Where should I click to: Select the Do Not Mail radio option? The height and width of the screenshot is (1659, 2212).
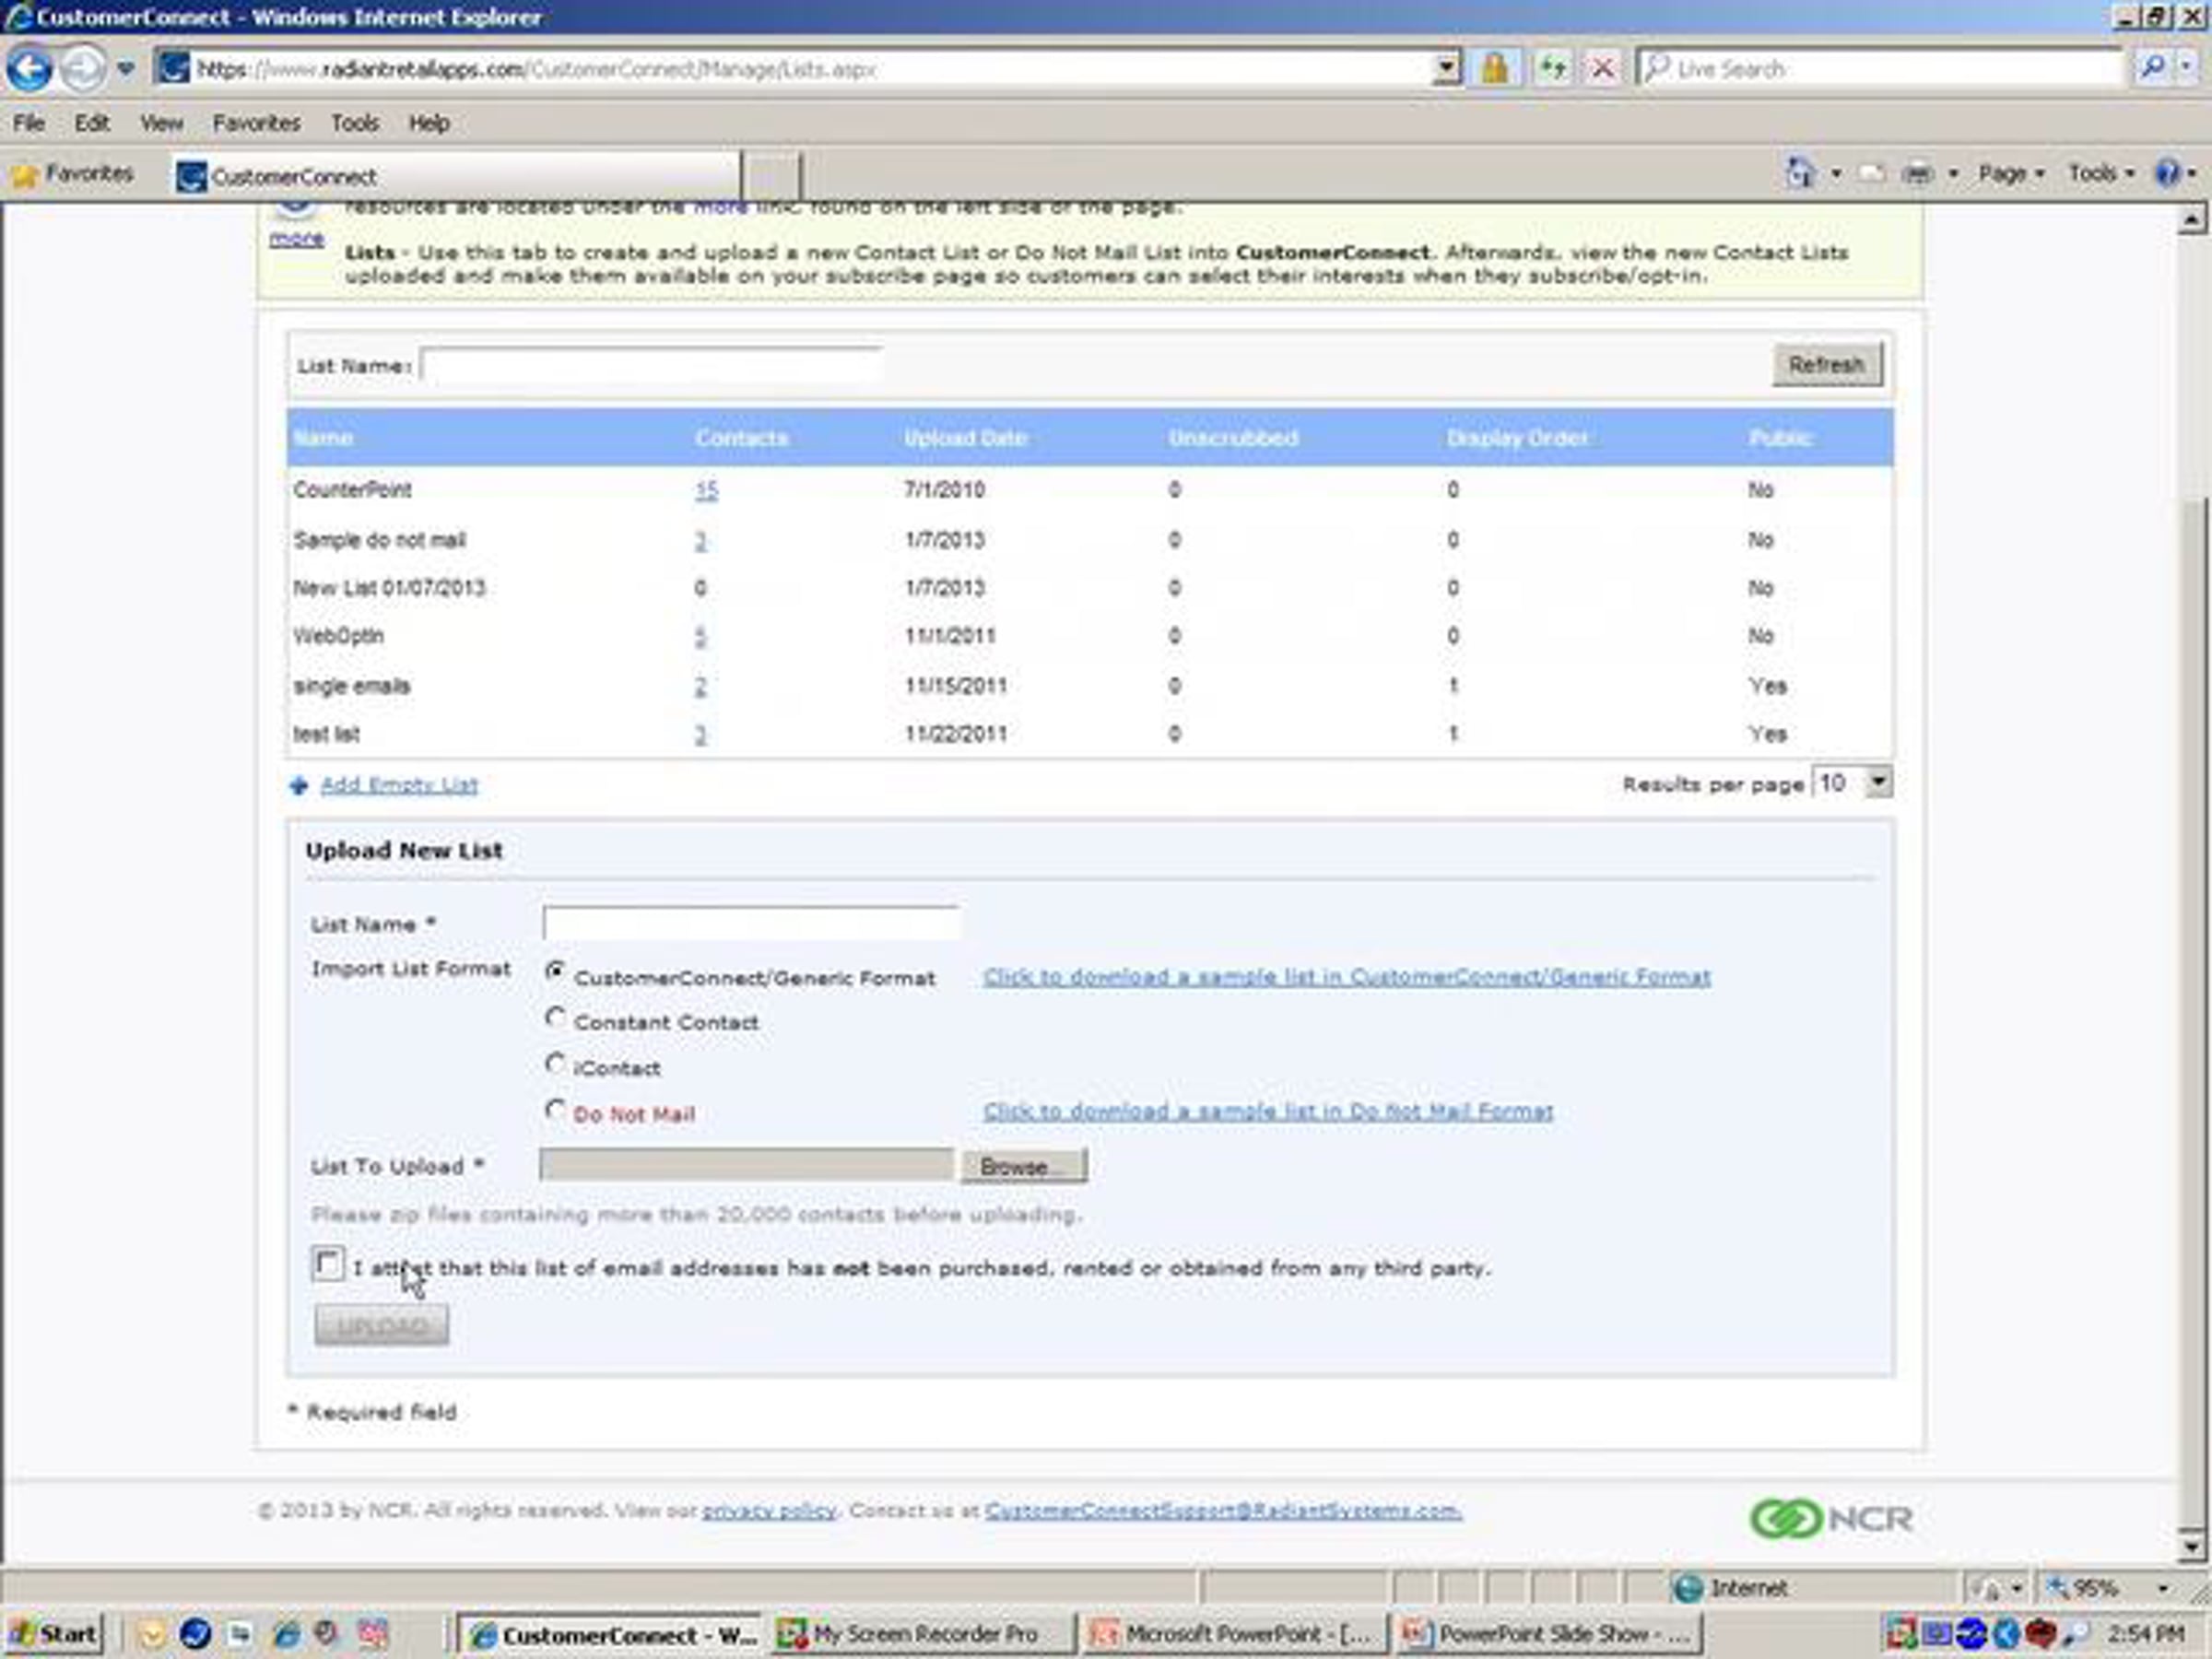(555, 1109)
